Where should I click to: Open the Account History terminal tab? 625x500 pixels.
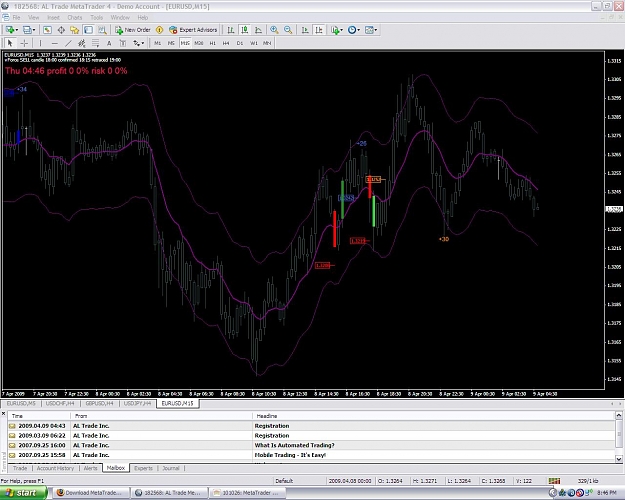(55, 468)
